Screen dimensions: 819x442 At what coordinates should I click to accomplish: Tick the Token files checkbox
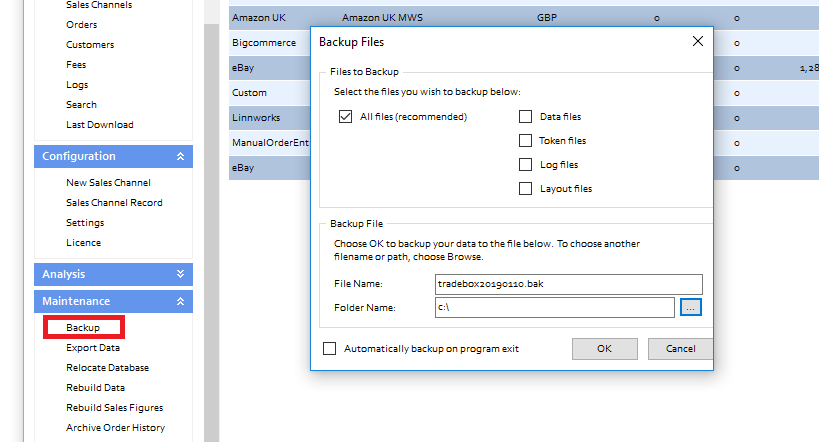coord(525,141)
